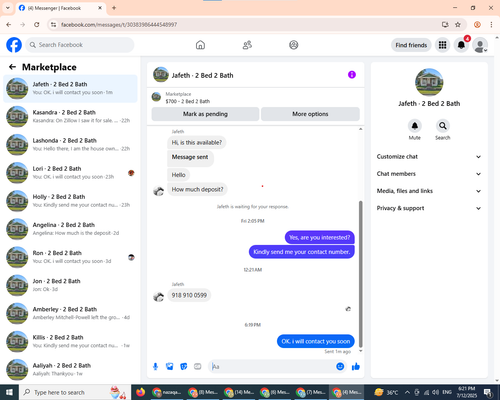Choose a sticker icon
The height and width of the screenshot is (400, 500).
pyautogui.click(x=184, y=367)
